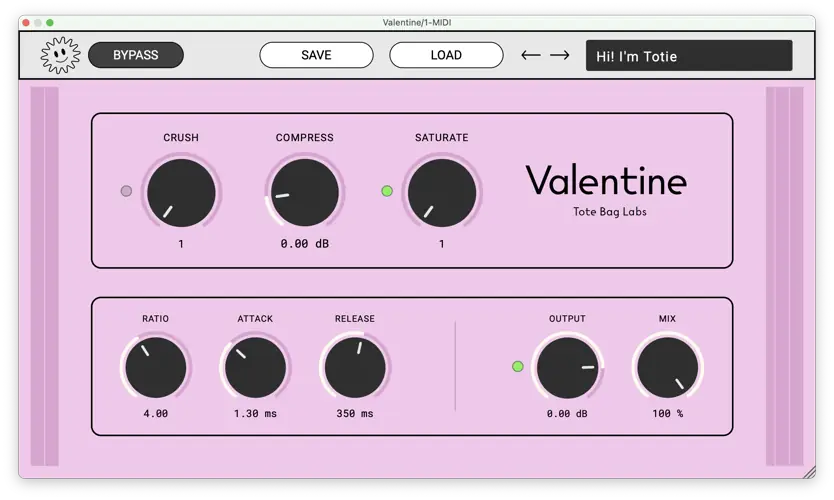The width and height of the screenshot is (834, 500).
Task: Disable the Saturate LED toggle
Action: coord(387,191)
